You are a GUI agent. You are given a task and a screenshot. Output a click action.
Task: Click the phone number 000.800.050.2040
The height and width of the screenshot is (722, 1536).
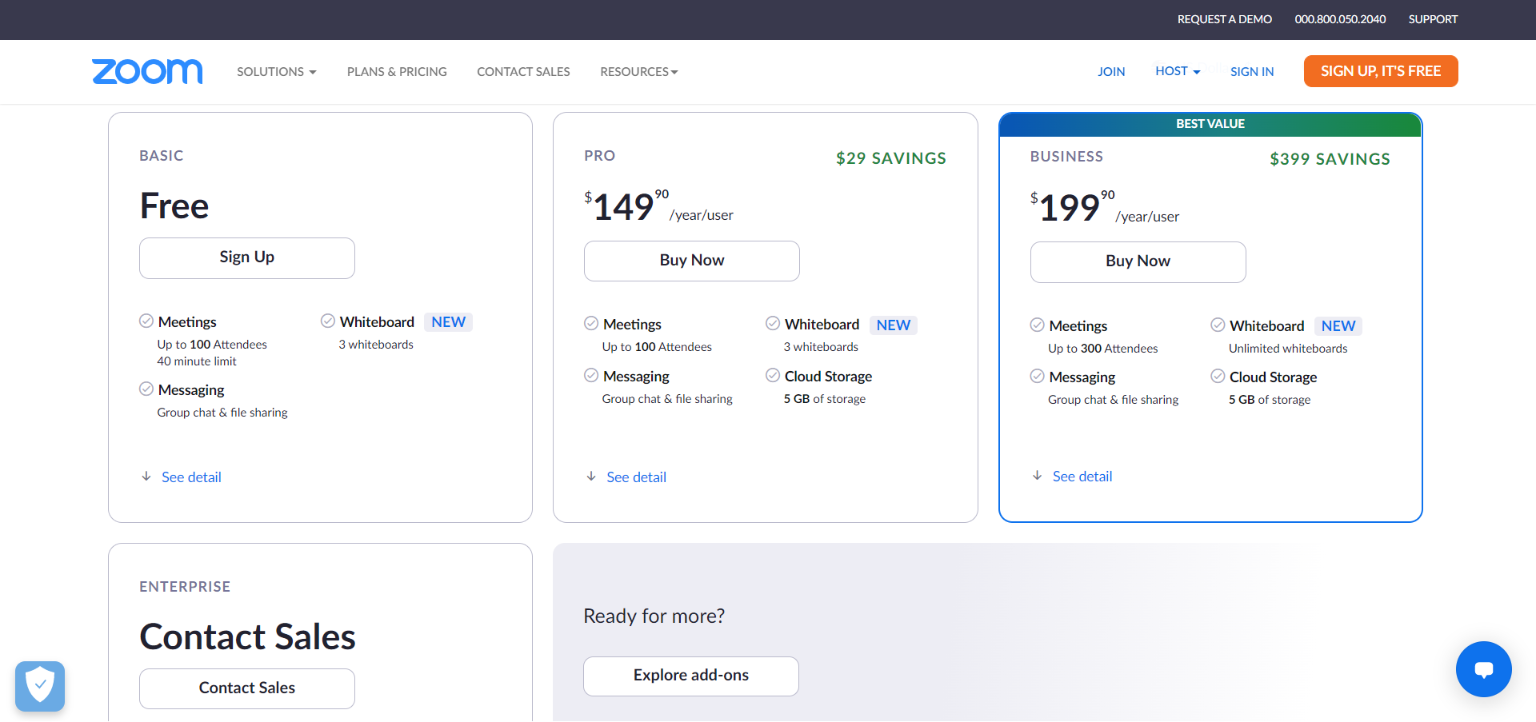tap(1340, 19)
